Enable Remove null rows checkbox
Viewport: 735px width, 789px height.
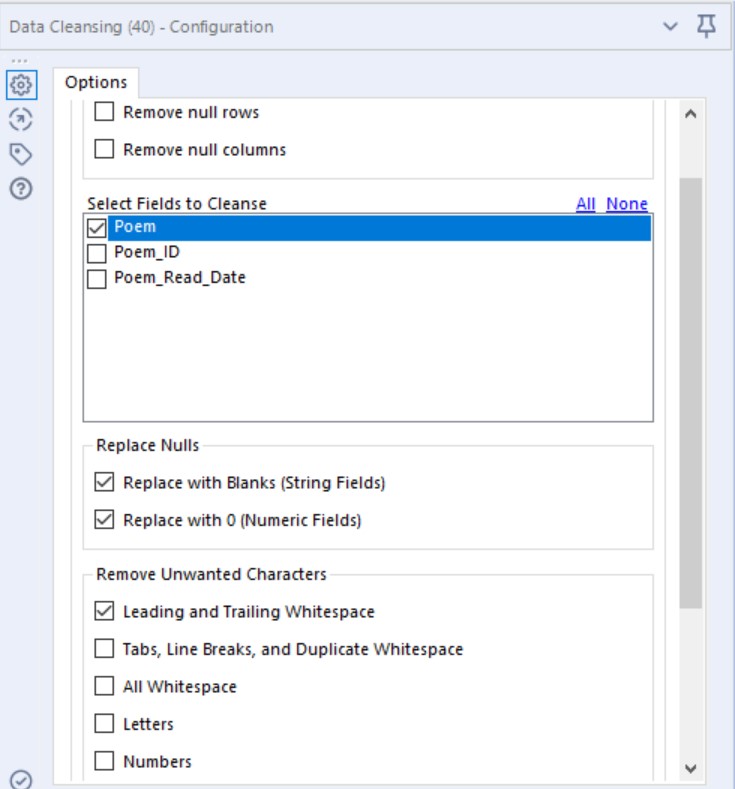pos(104,112)
